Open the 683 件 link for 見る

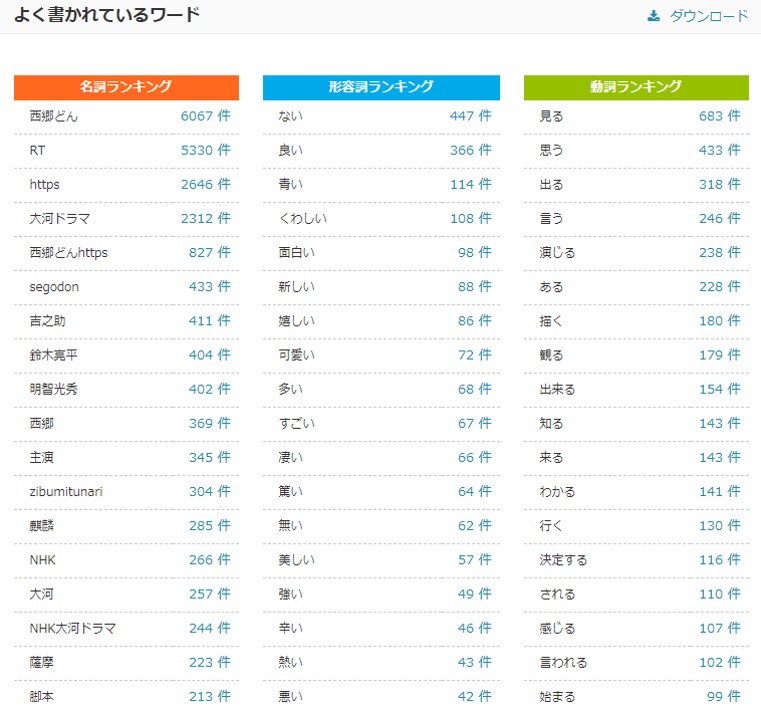tap(719, 116)
